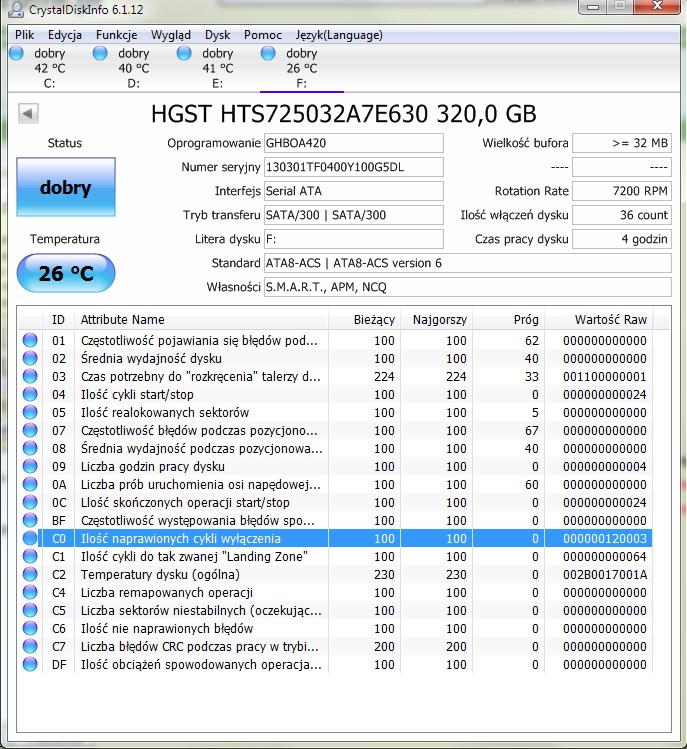
Task: Select row 'Ilość nie naprawionych błędów'
Action: 335,628
